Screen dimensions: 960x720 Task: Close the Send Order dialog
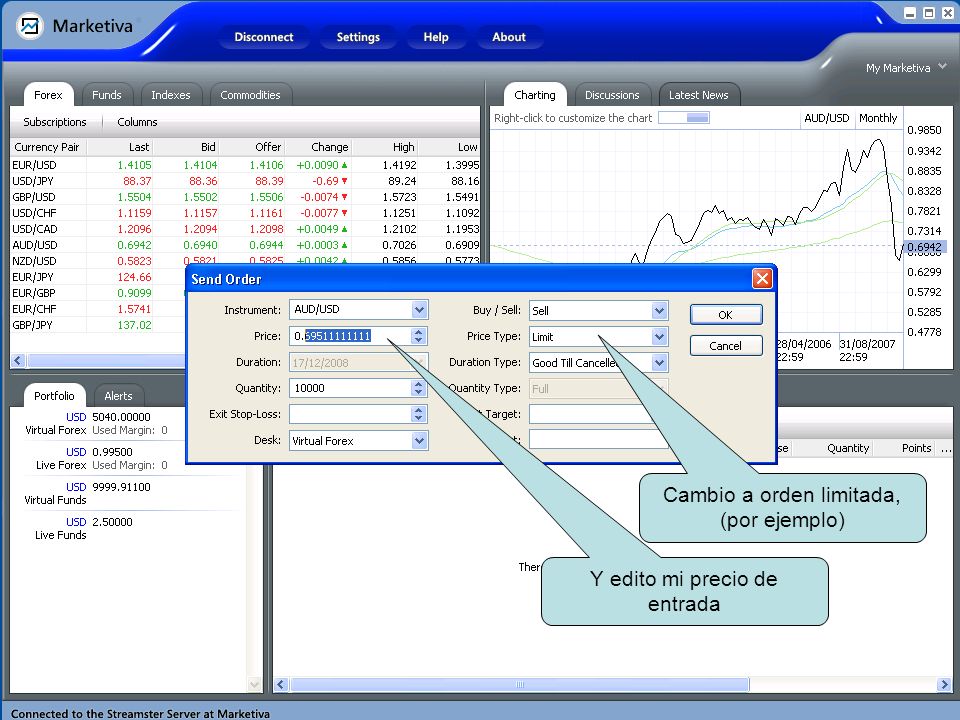762,279
